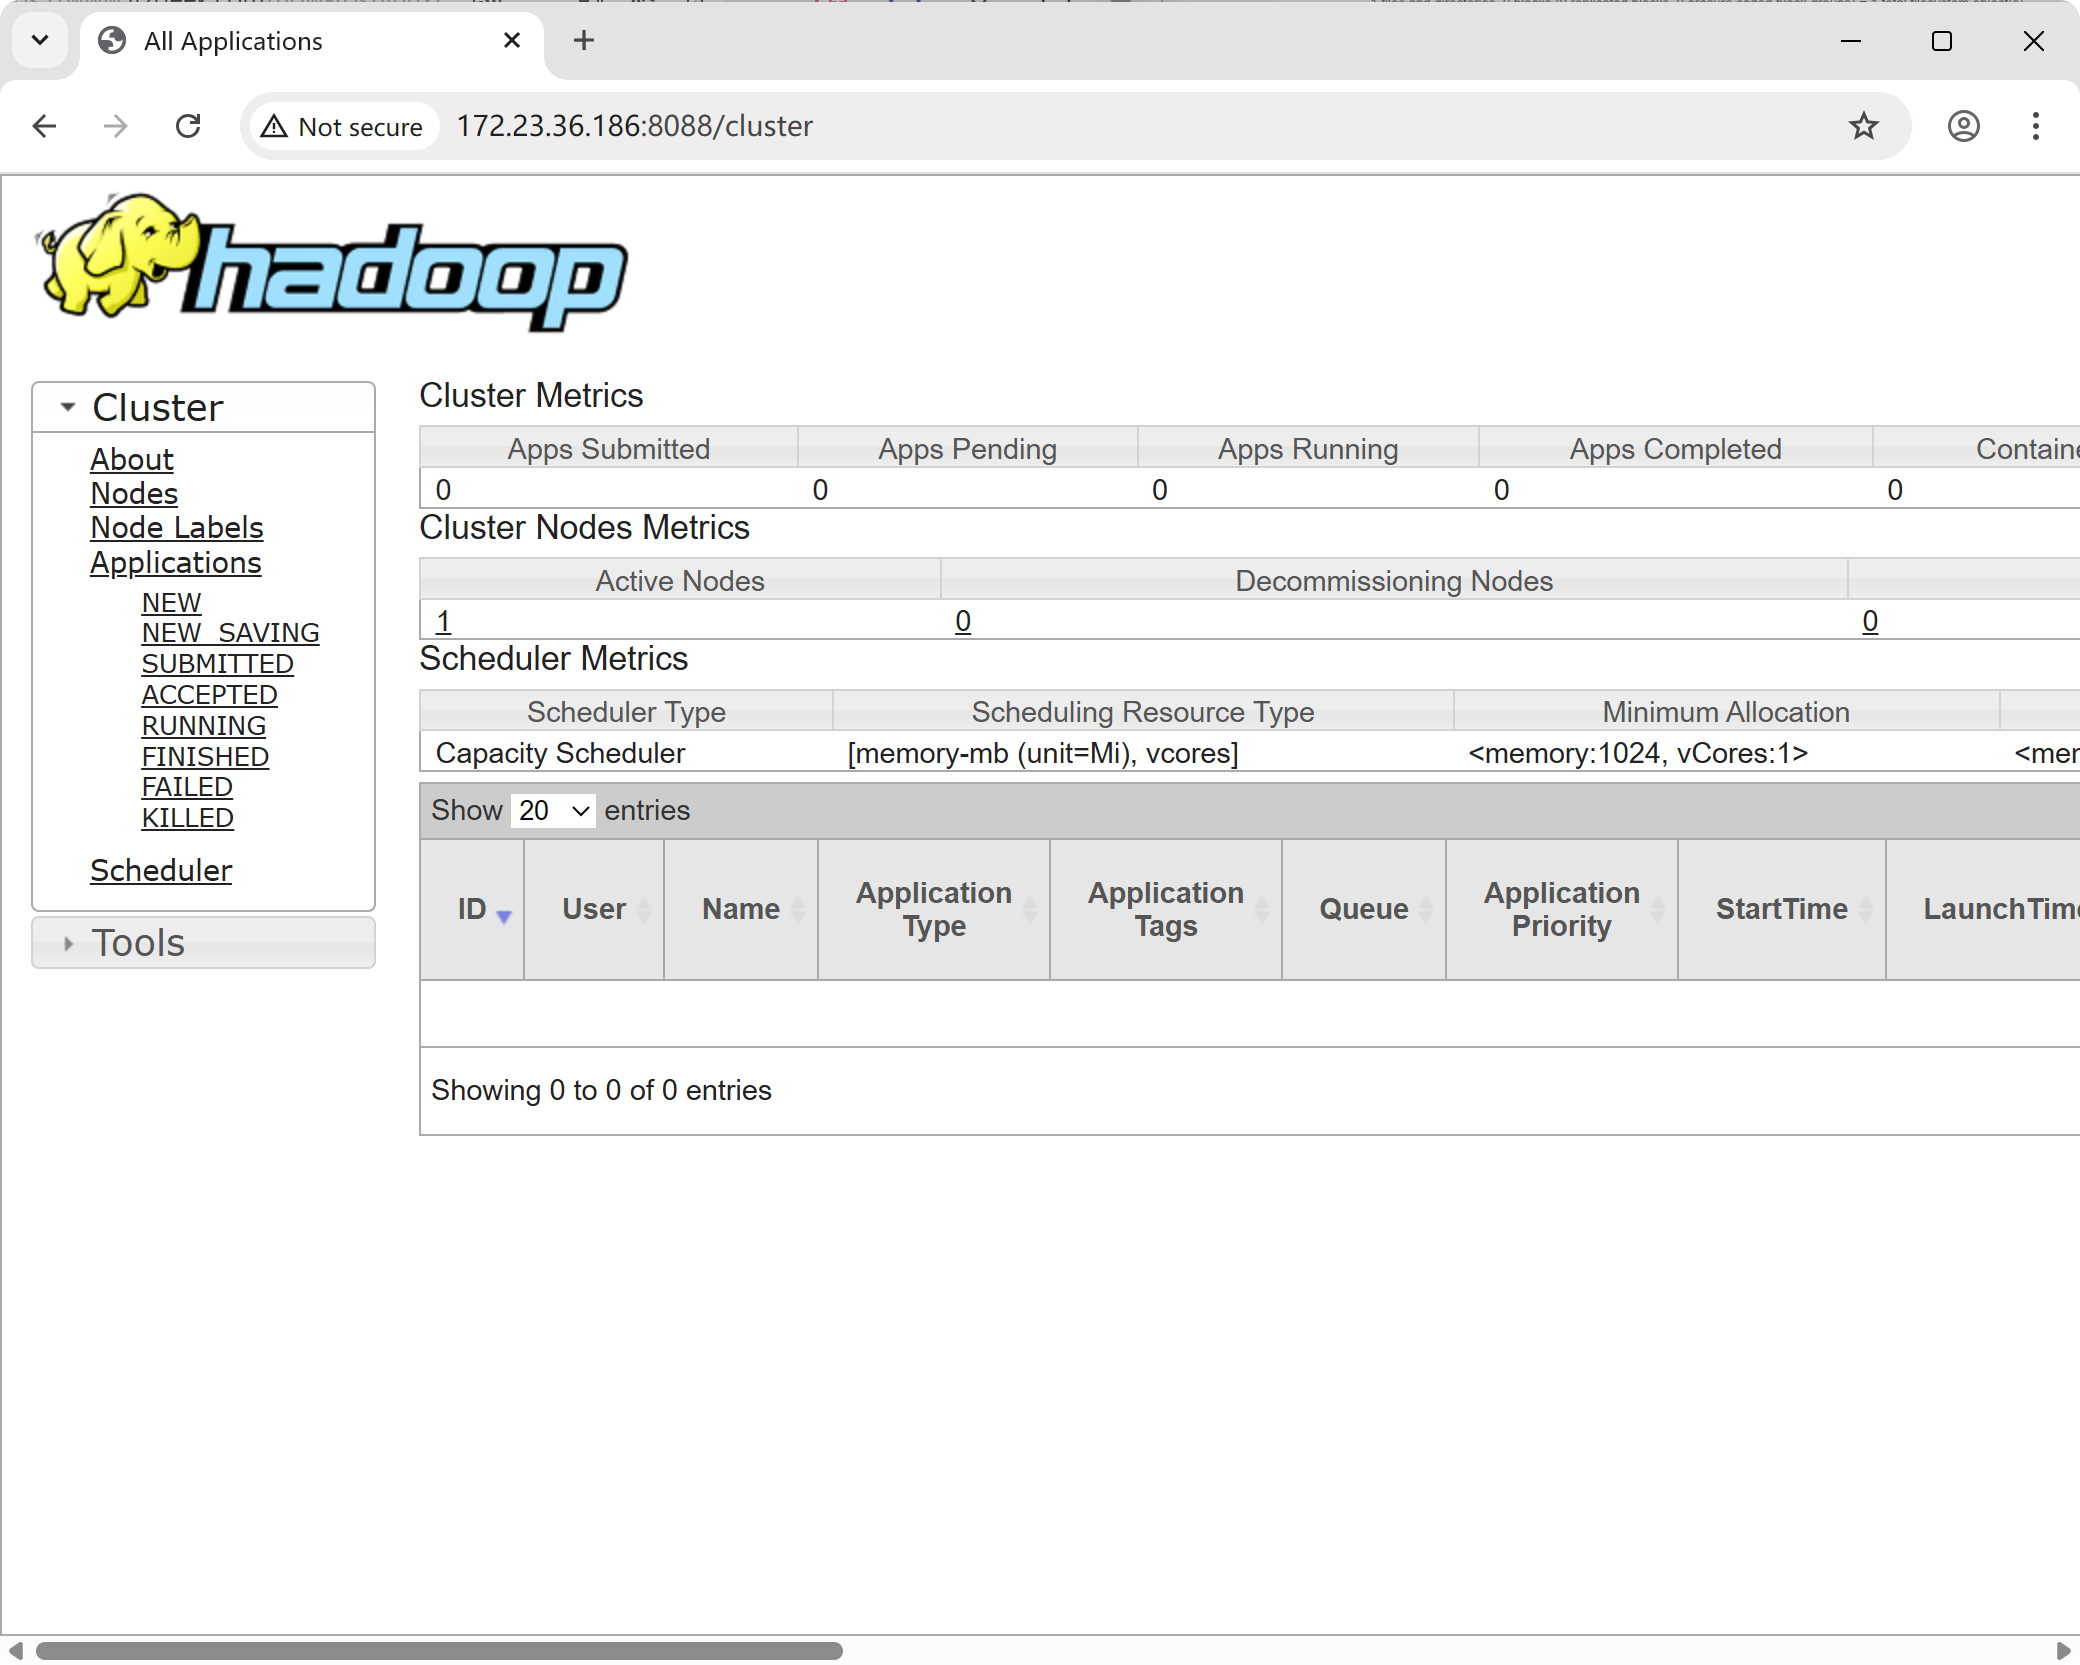The height and width of the screenshot is (1665, 2080).
Task: Navigate back in the browser
Action: (44, 126)
